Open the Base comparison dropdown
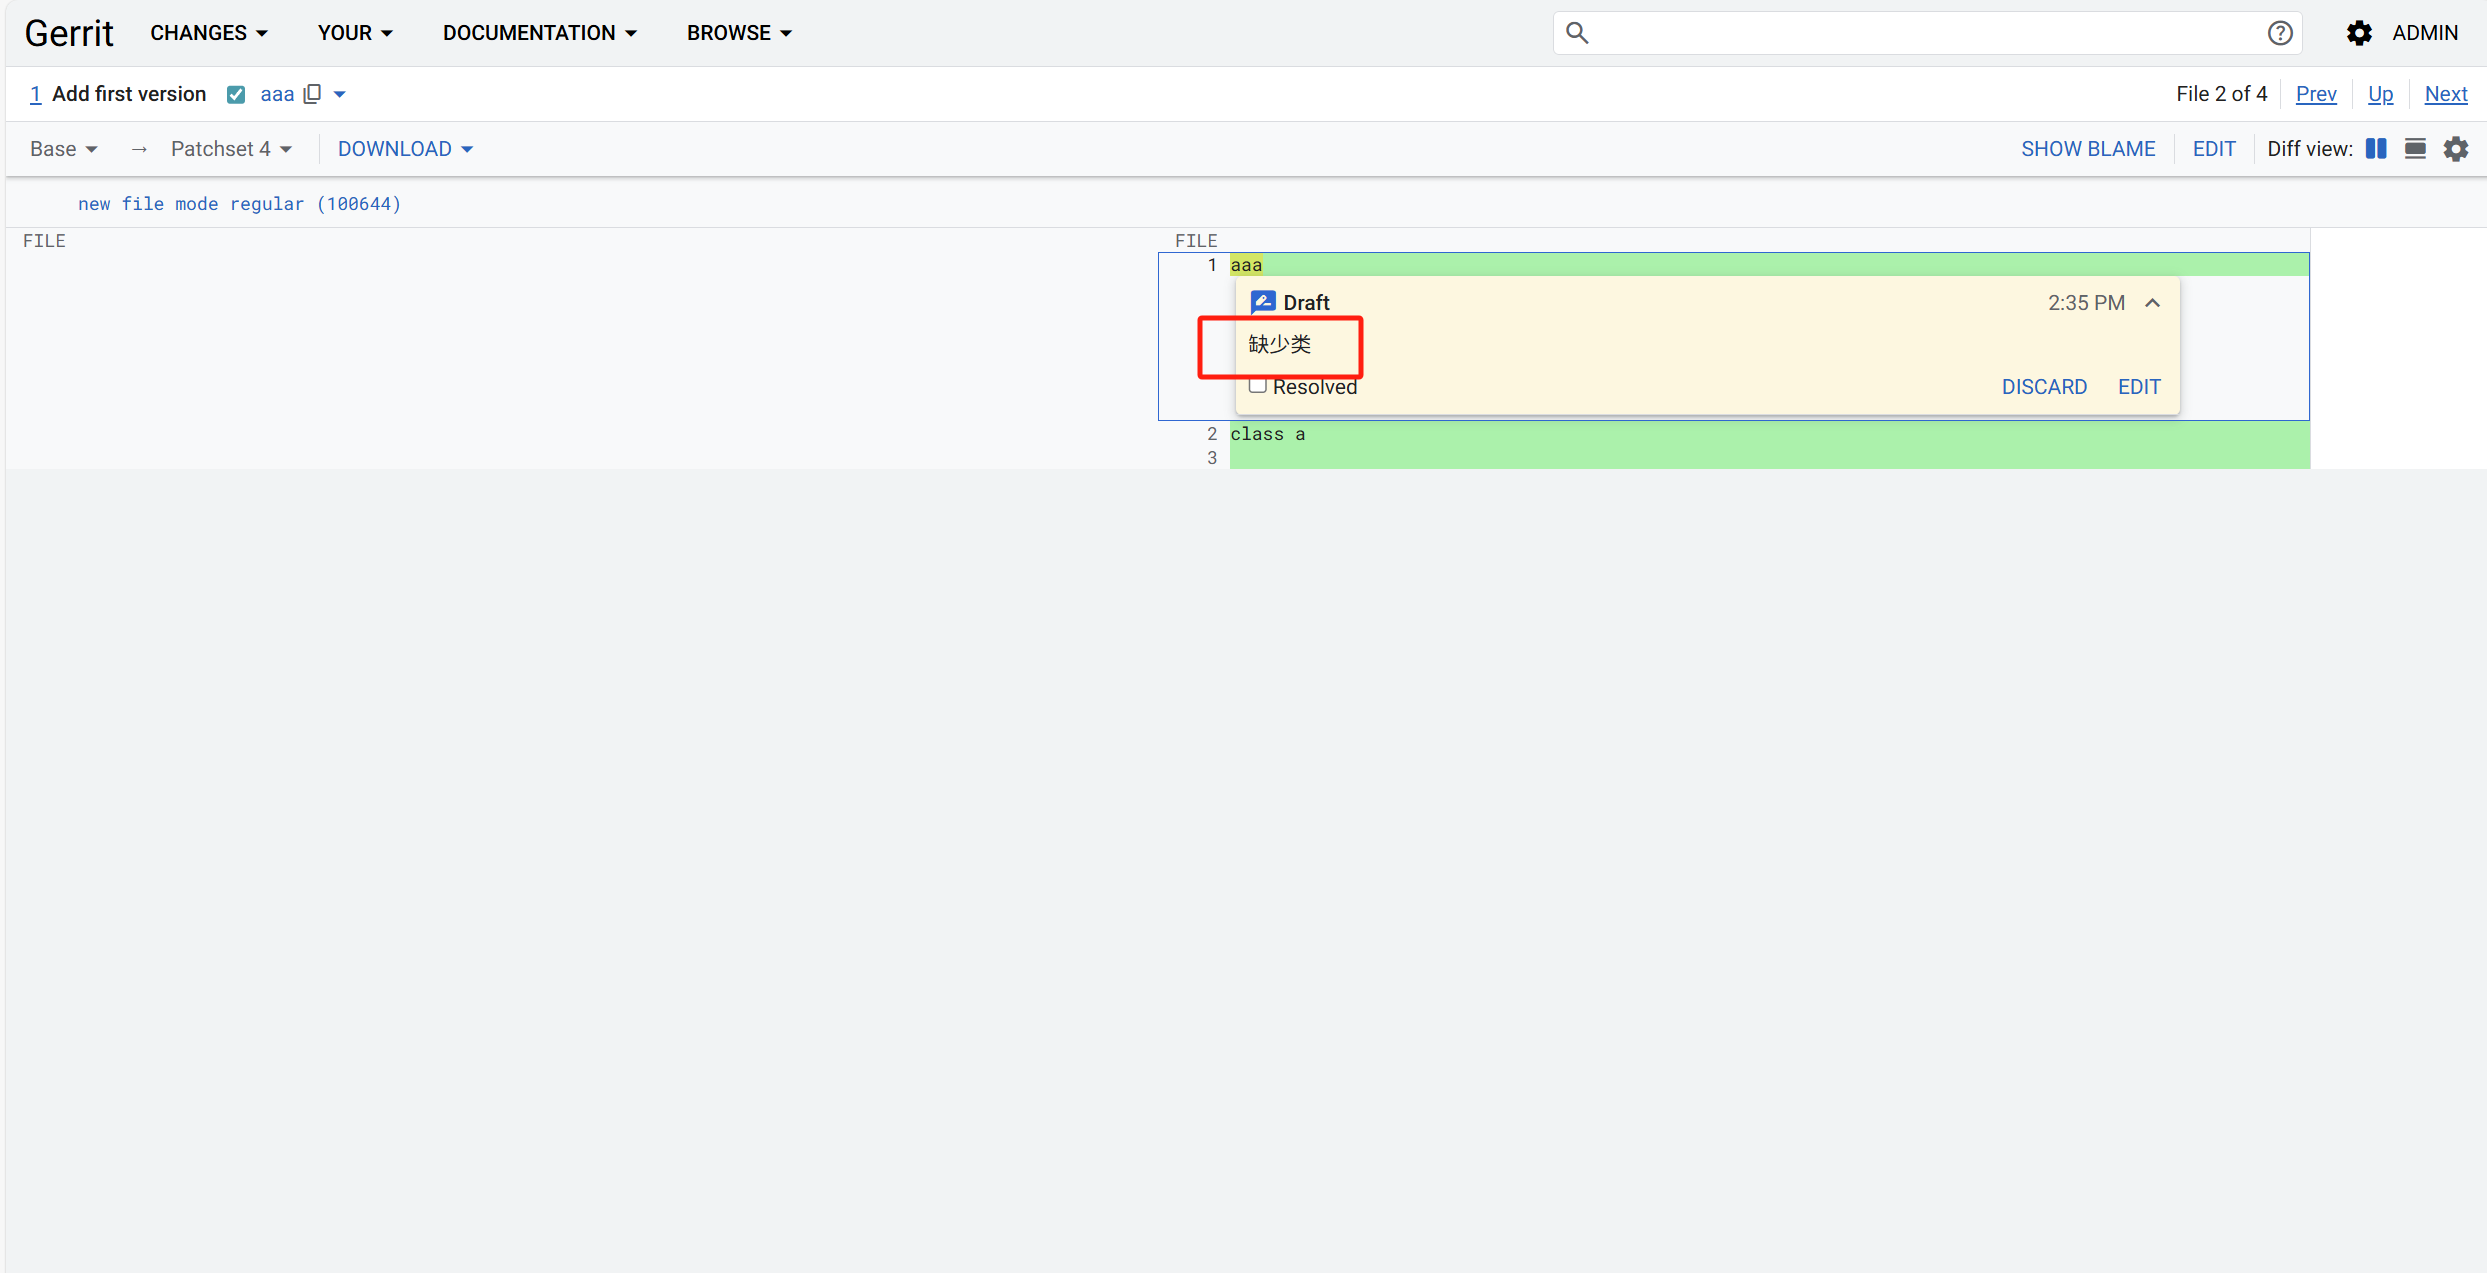The width and height of the screenshot is (2487, 1273). 62,148
